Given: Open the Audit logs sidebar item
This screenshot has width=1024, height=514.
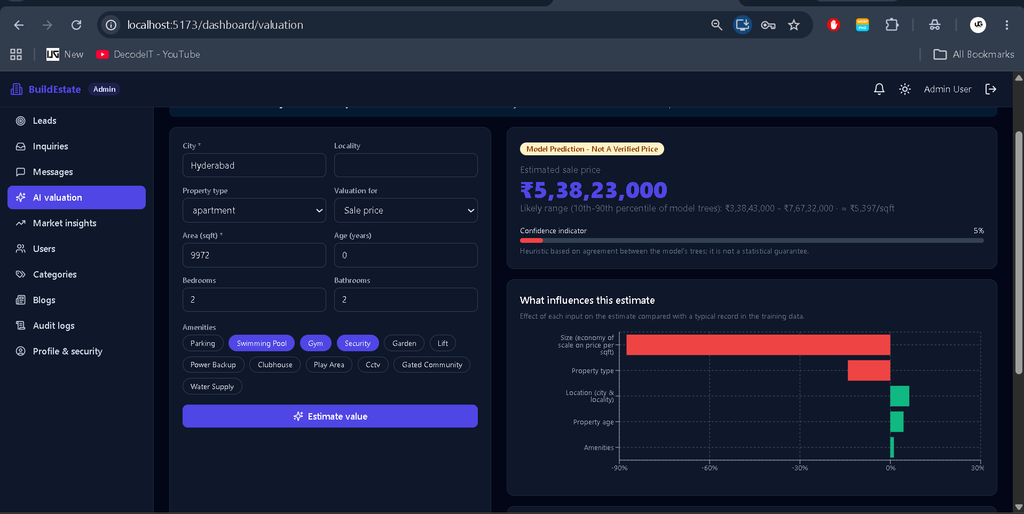Looking at the screenshot, I should point(76,325).
